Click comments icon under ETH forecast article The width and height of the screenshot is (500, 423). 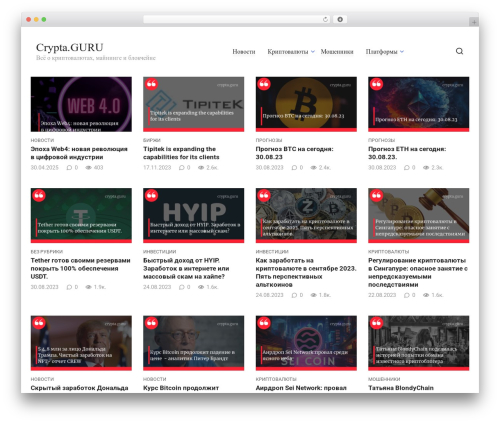[x=406, y=168]
